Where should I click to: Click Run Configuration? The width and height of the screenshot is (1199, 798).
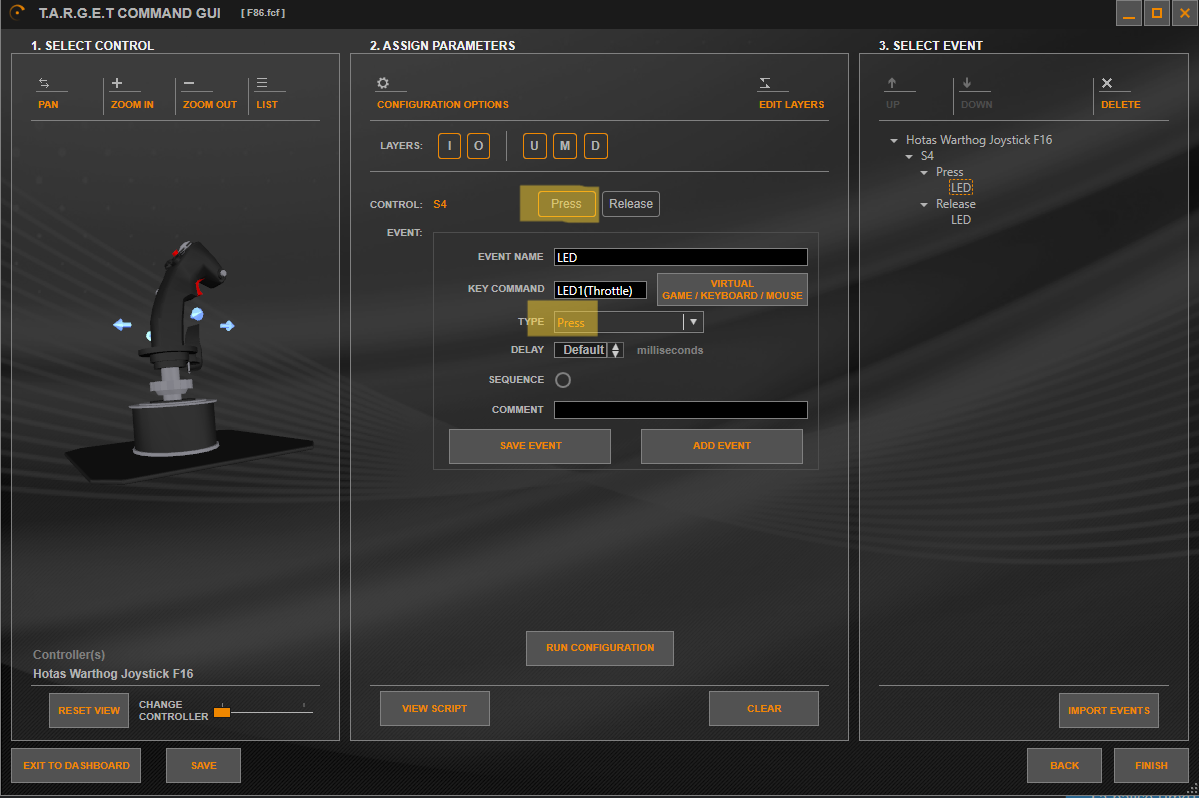point(600,648)
